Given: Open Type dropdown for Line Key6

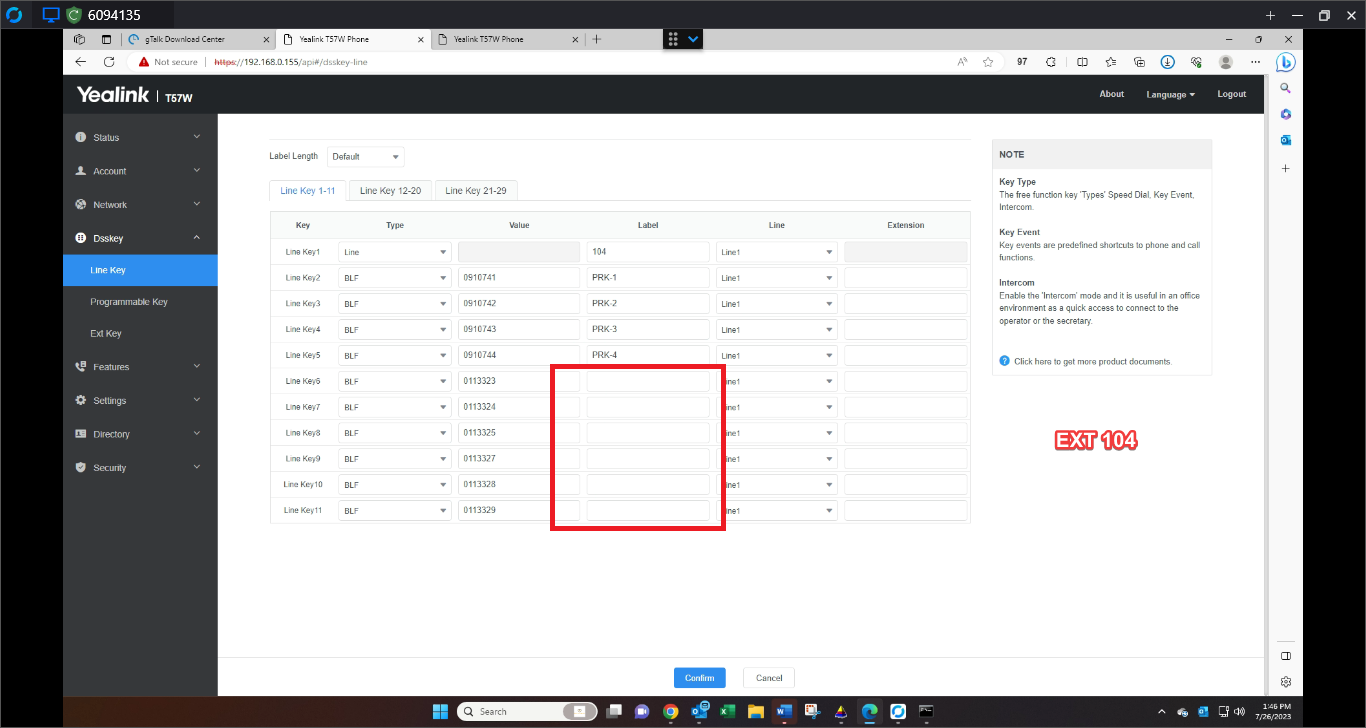Looking at the screenshot, I should [395, 381].
